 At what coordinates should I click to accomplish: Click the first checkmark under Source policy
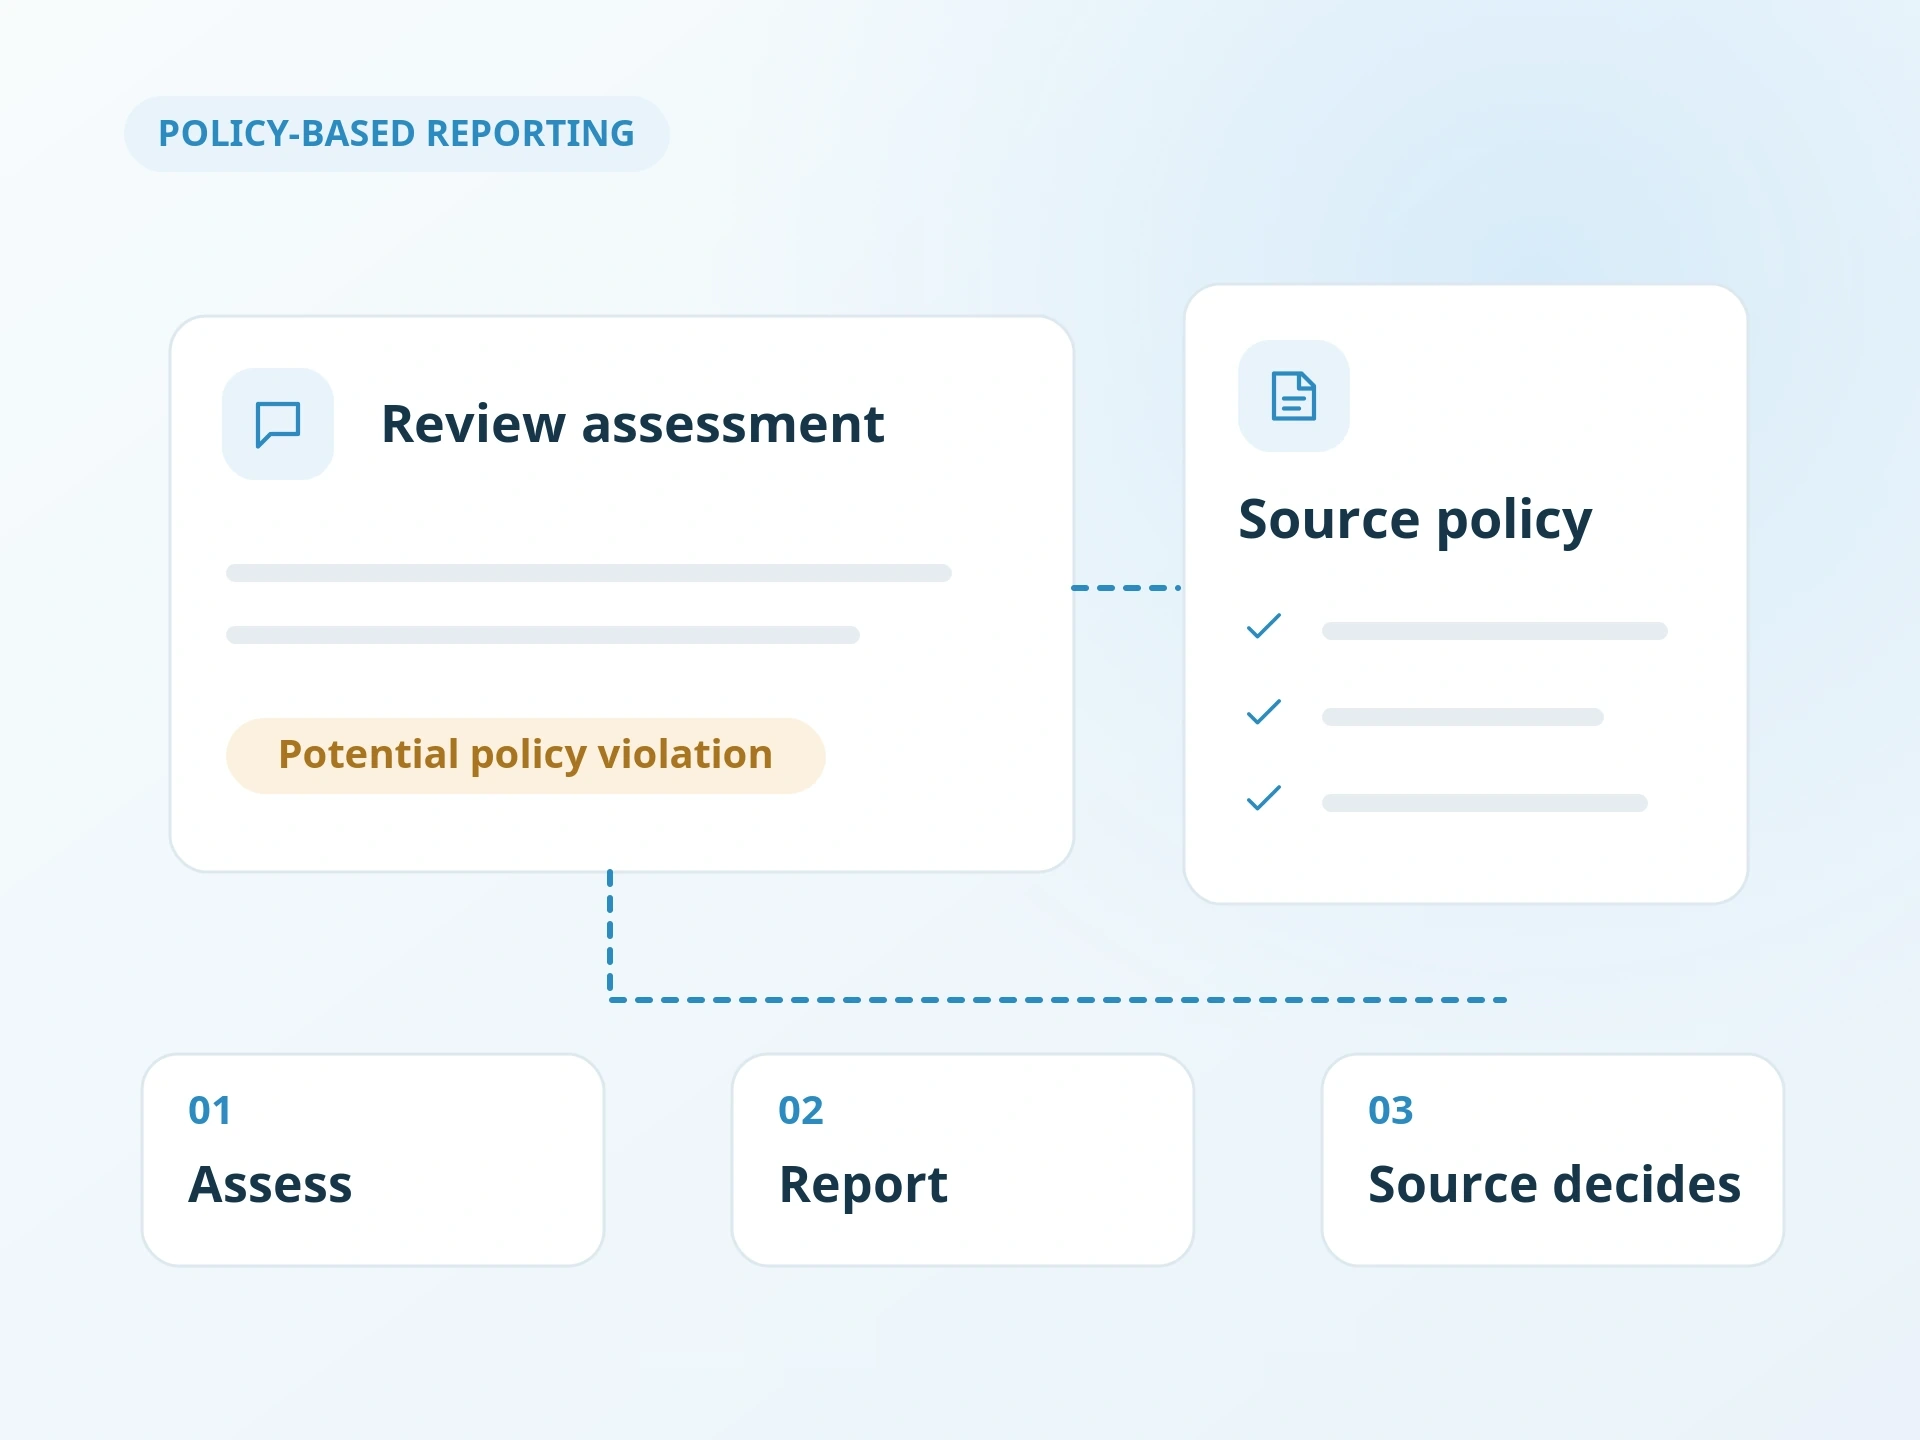pos(1264,627)
